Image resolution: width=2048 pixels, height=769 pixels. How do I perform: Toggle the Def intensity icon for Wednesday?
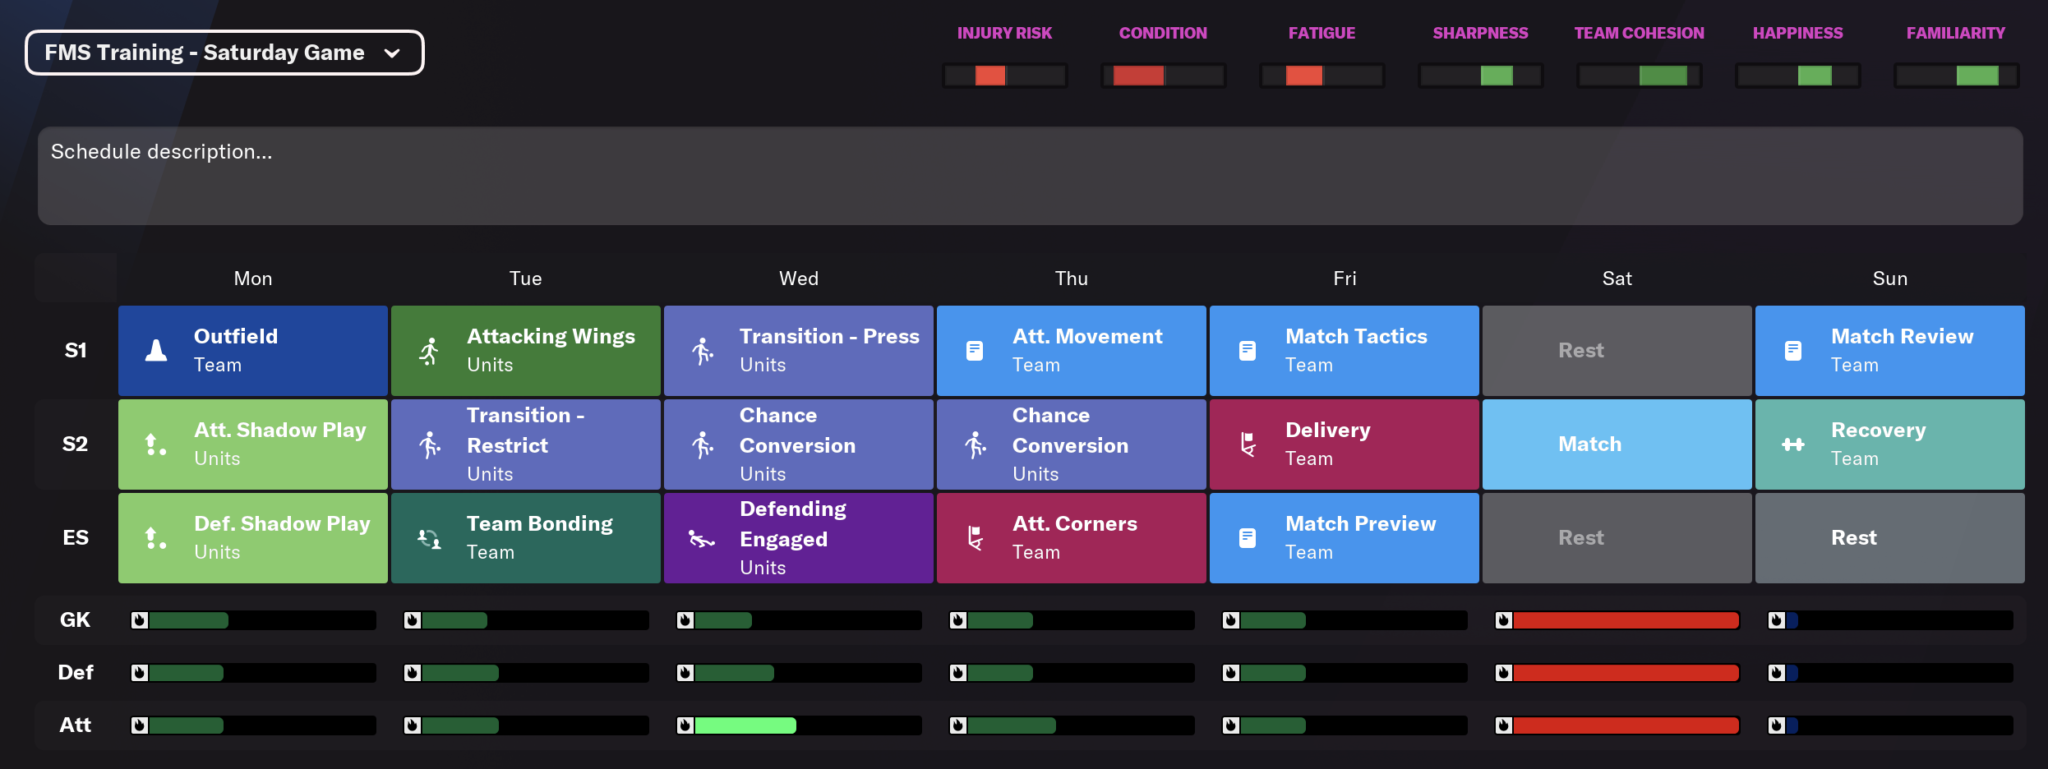pyautogui.click(x=685, y=673)
